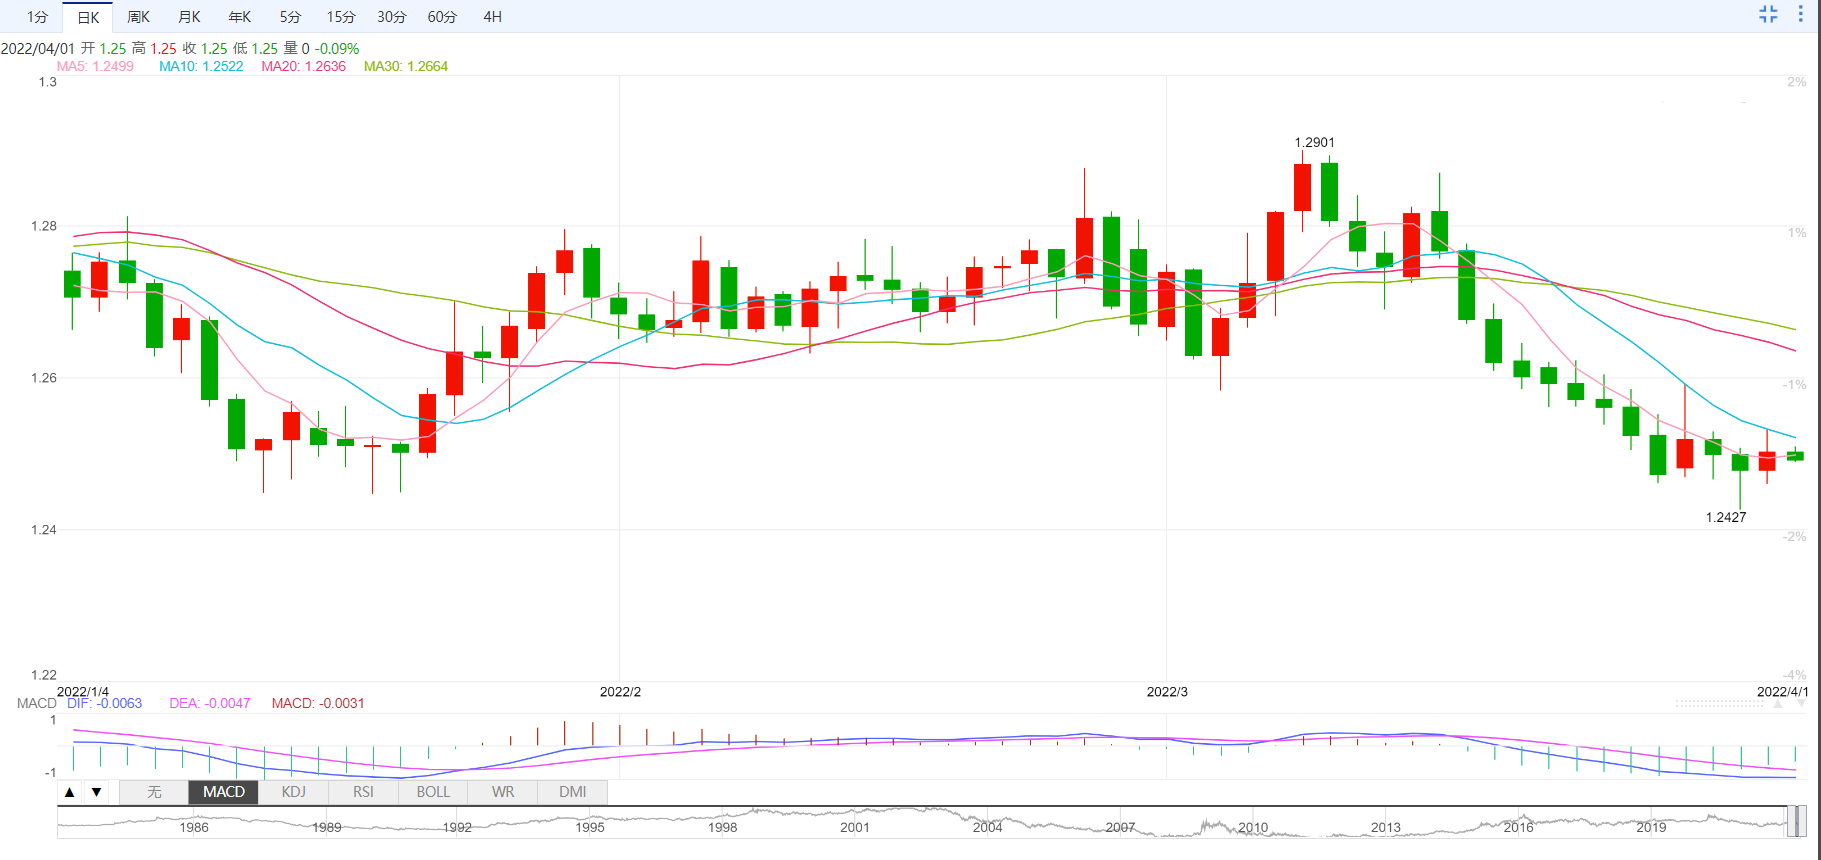Click the MA20: 1.2636 legend label
This screenshot has height=860, width=1821.
pyautogui.click(x=303, y=66)
